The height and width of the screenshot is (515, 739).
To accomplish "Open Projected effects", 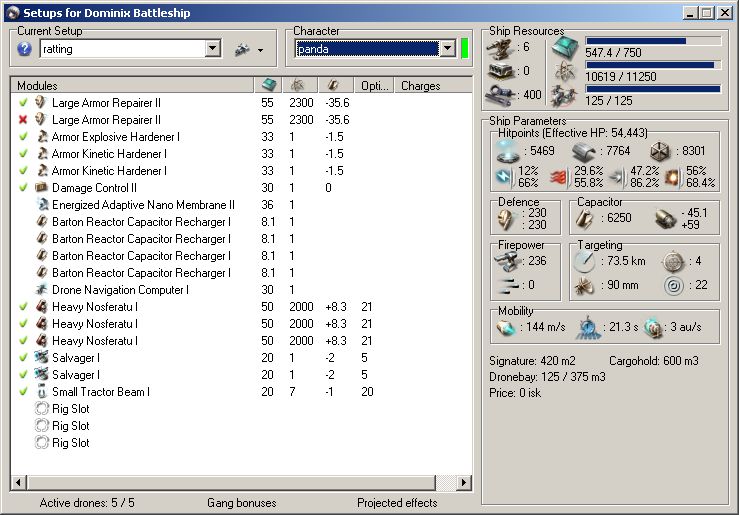I will pos(397,503).
